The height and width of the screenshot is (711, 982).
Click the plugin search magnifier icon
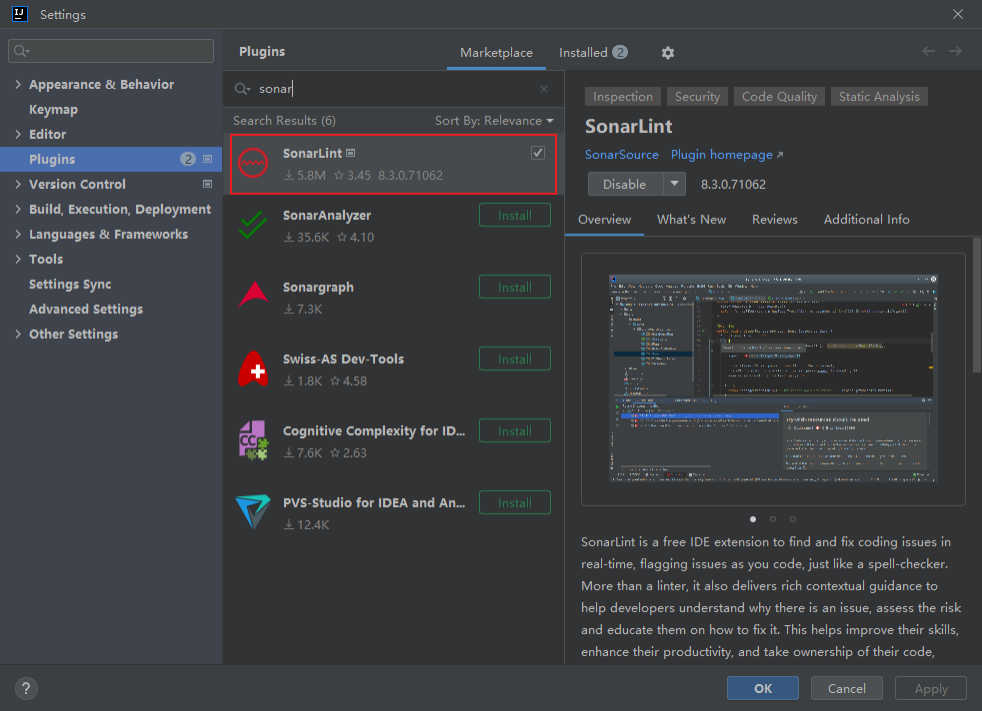242,89
